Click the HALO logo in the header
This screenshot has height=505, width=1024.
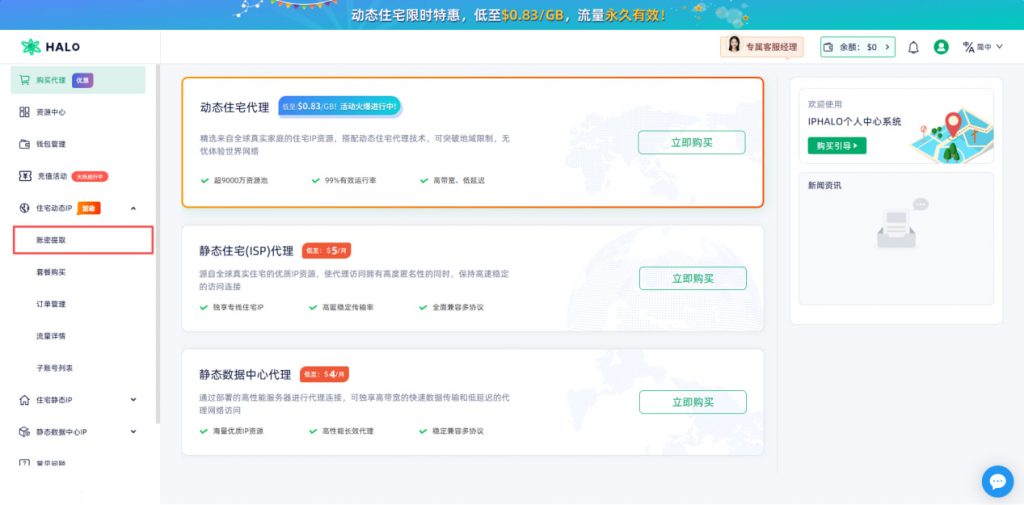coord(51,47)
